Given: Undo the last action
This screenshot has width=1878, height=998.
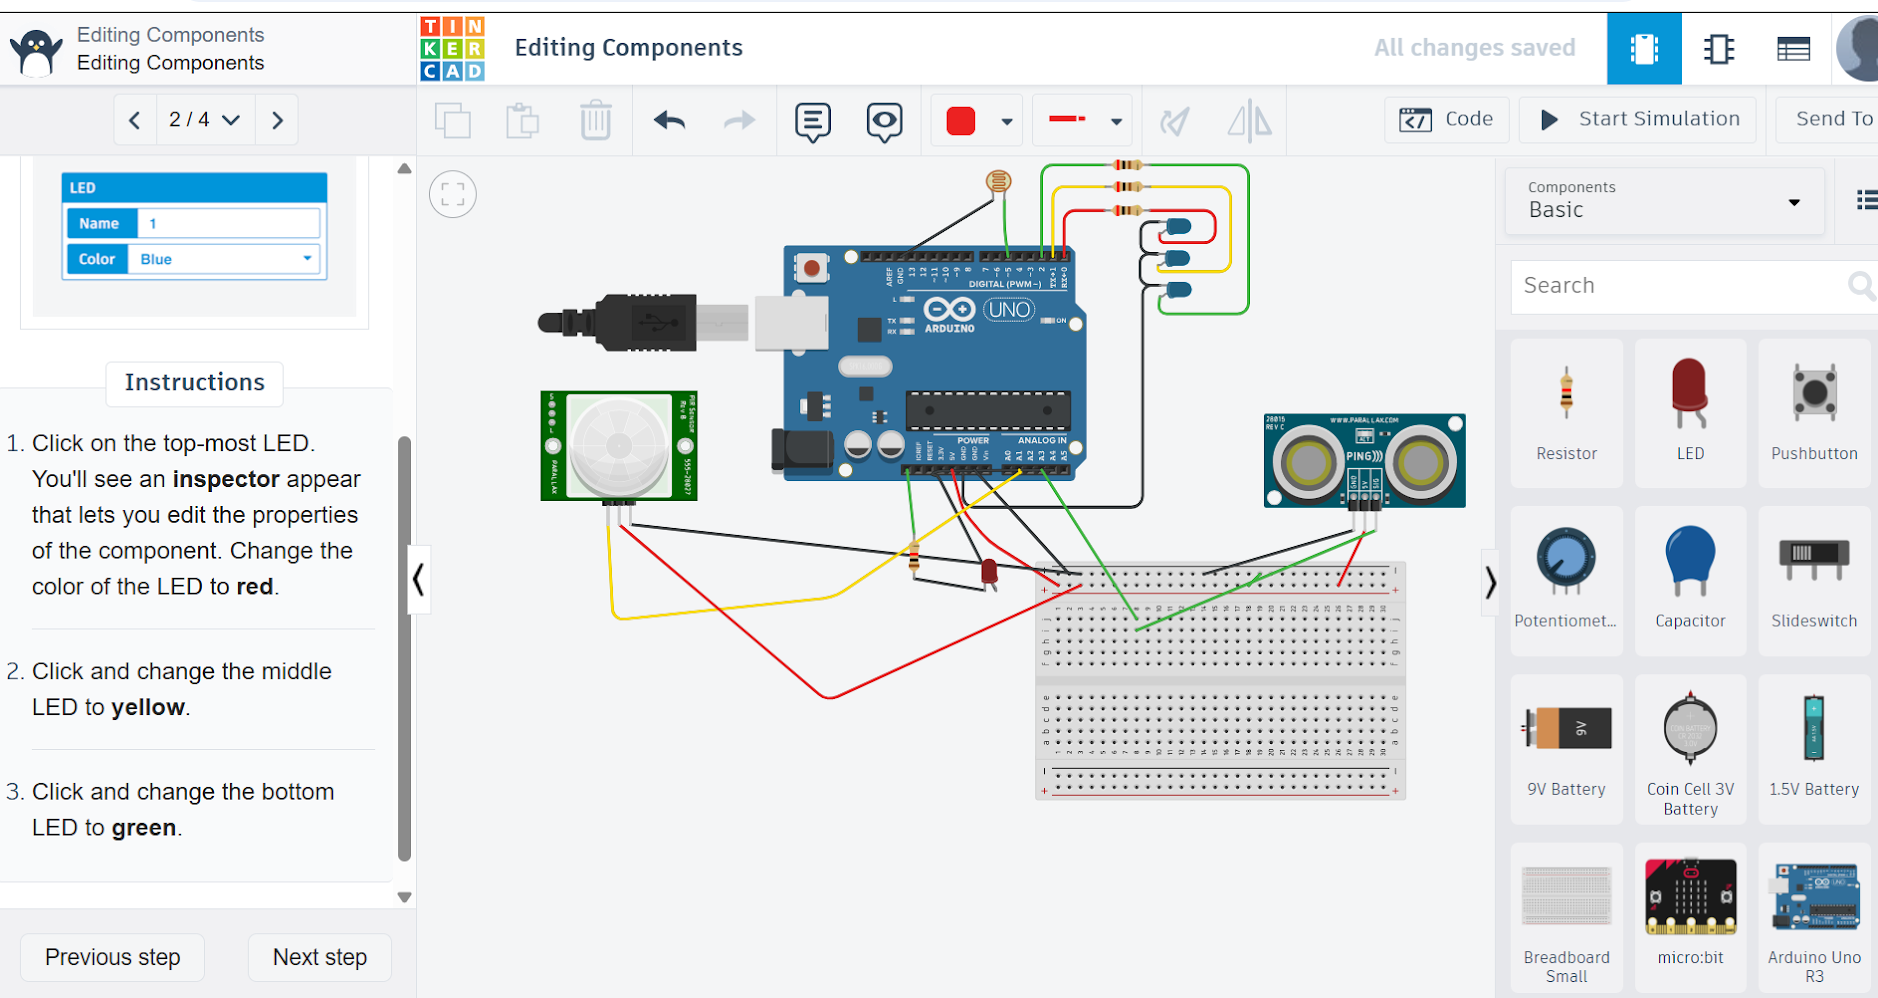Looking at the screenshot, I should tap(669, 121).
